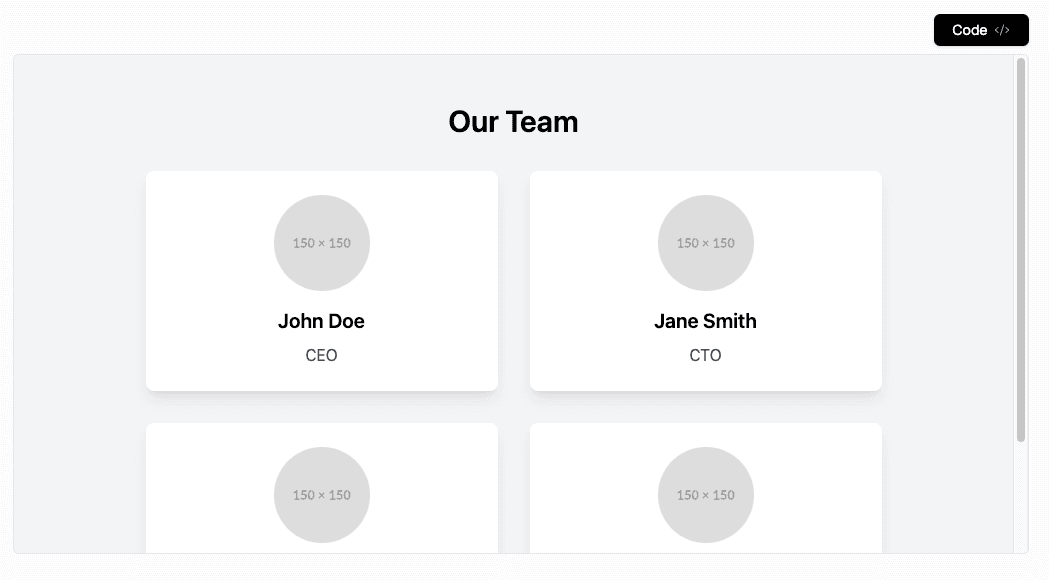This screenshot has height=580, width=1049.
Task: Select the CEO role label
Action: point(321,355)
